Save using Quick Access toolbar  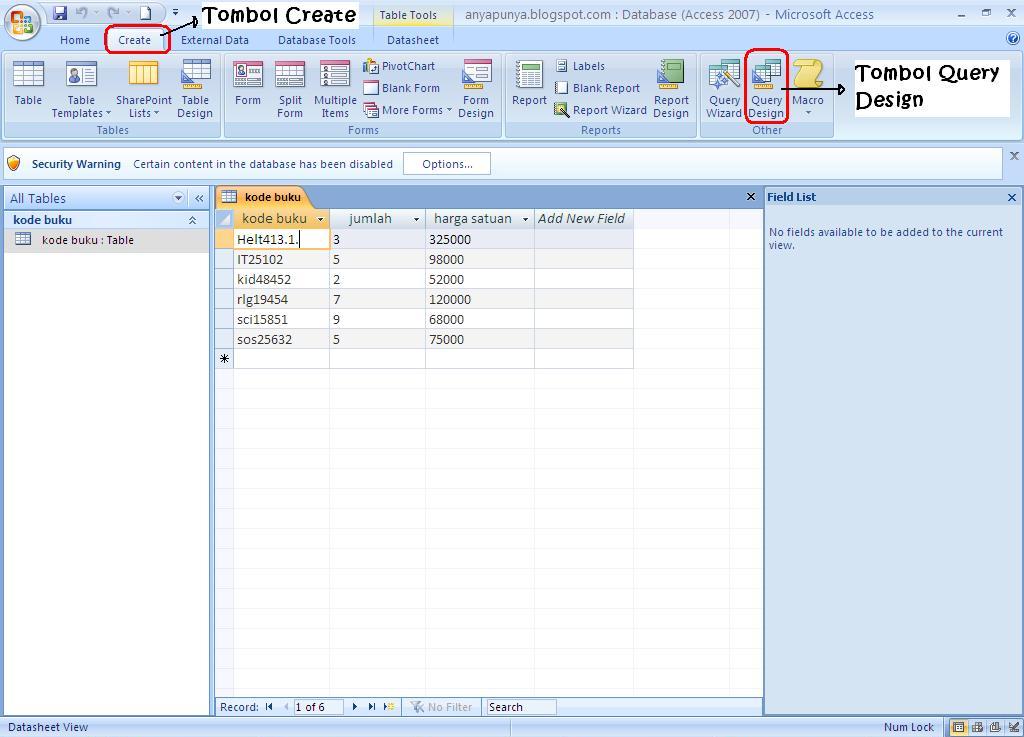(x=60, y=13)
